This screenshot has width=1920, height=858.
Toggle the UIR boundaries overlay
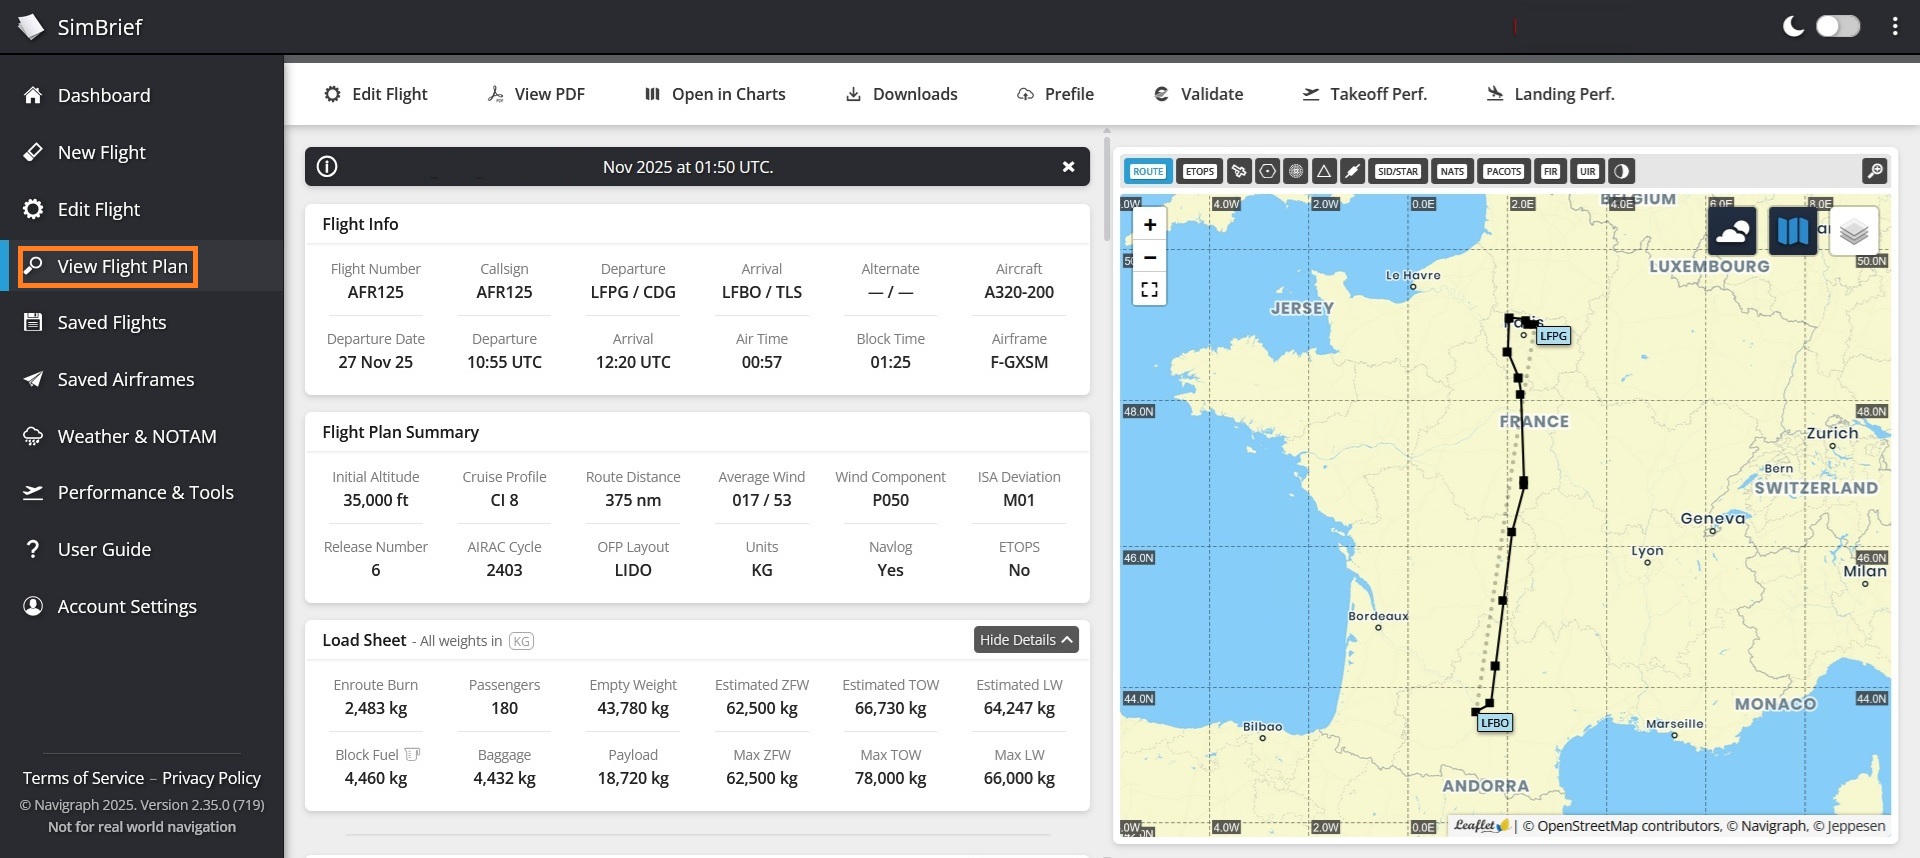(x=1587, y=171)
